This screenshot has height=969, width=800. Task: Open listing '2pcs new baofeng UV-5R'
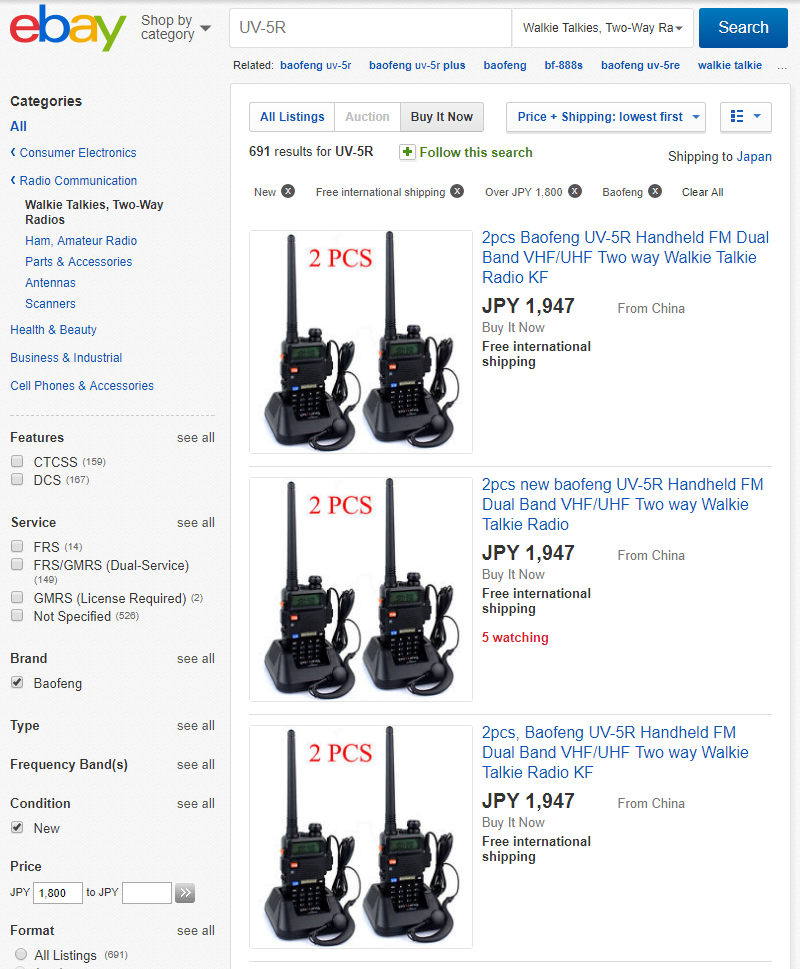[x=622, y=504]
